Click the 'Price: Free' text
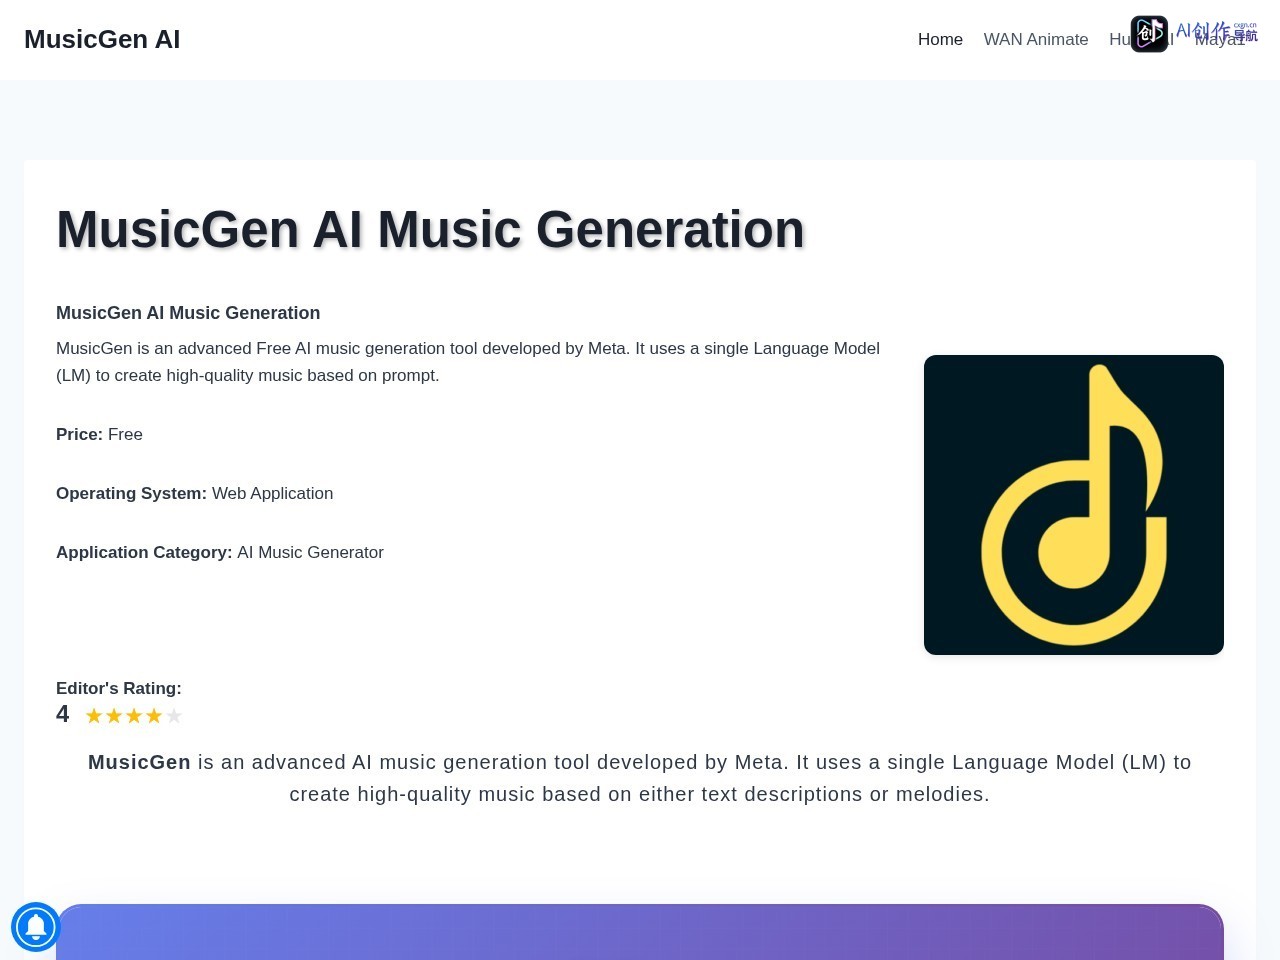Image resolution: width=1280 pixels, height=960 pixels. [100, 434]
